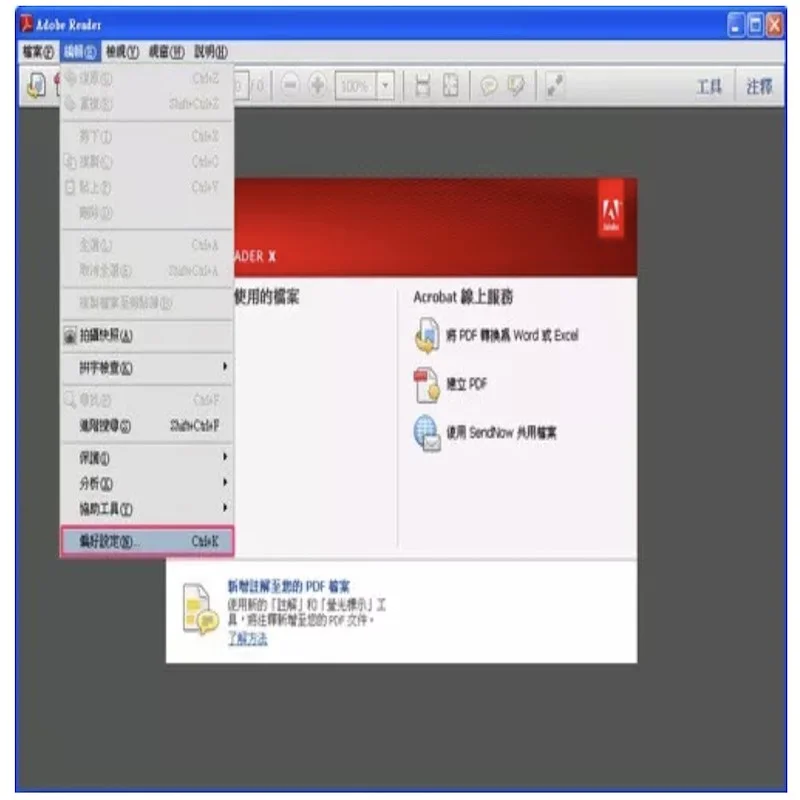Viewport: 800px width, 800px height.
Task: Click the greyed 複製 menu entry
Action: pyautogui.click(x=147, y=162)
